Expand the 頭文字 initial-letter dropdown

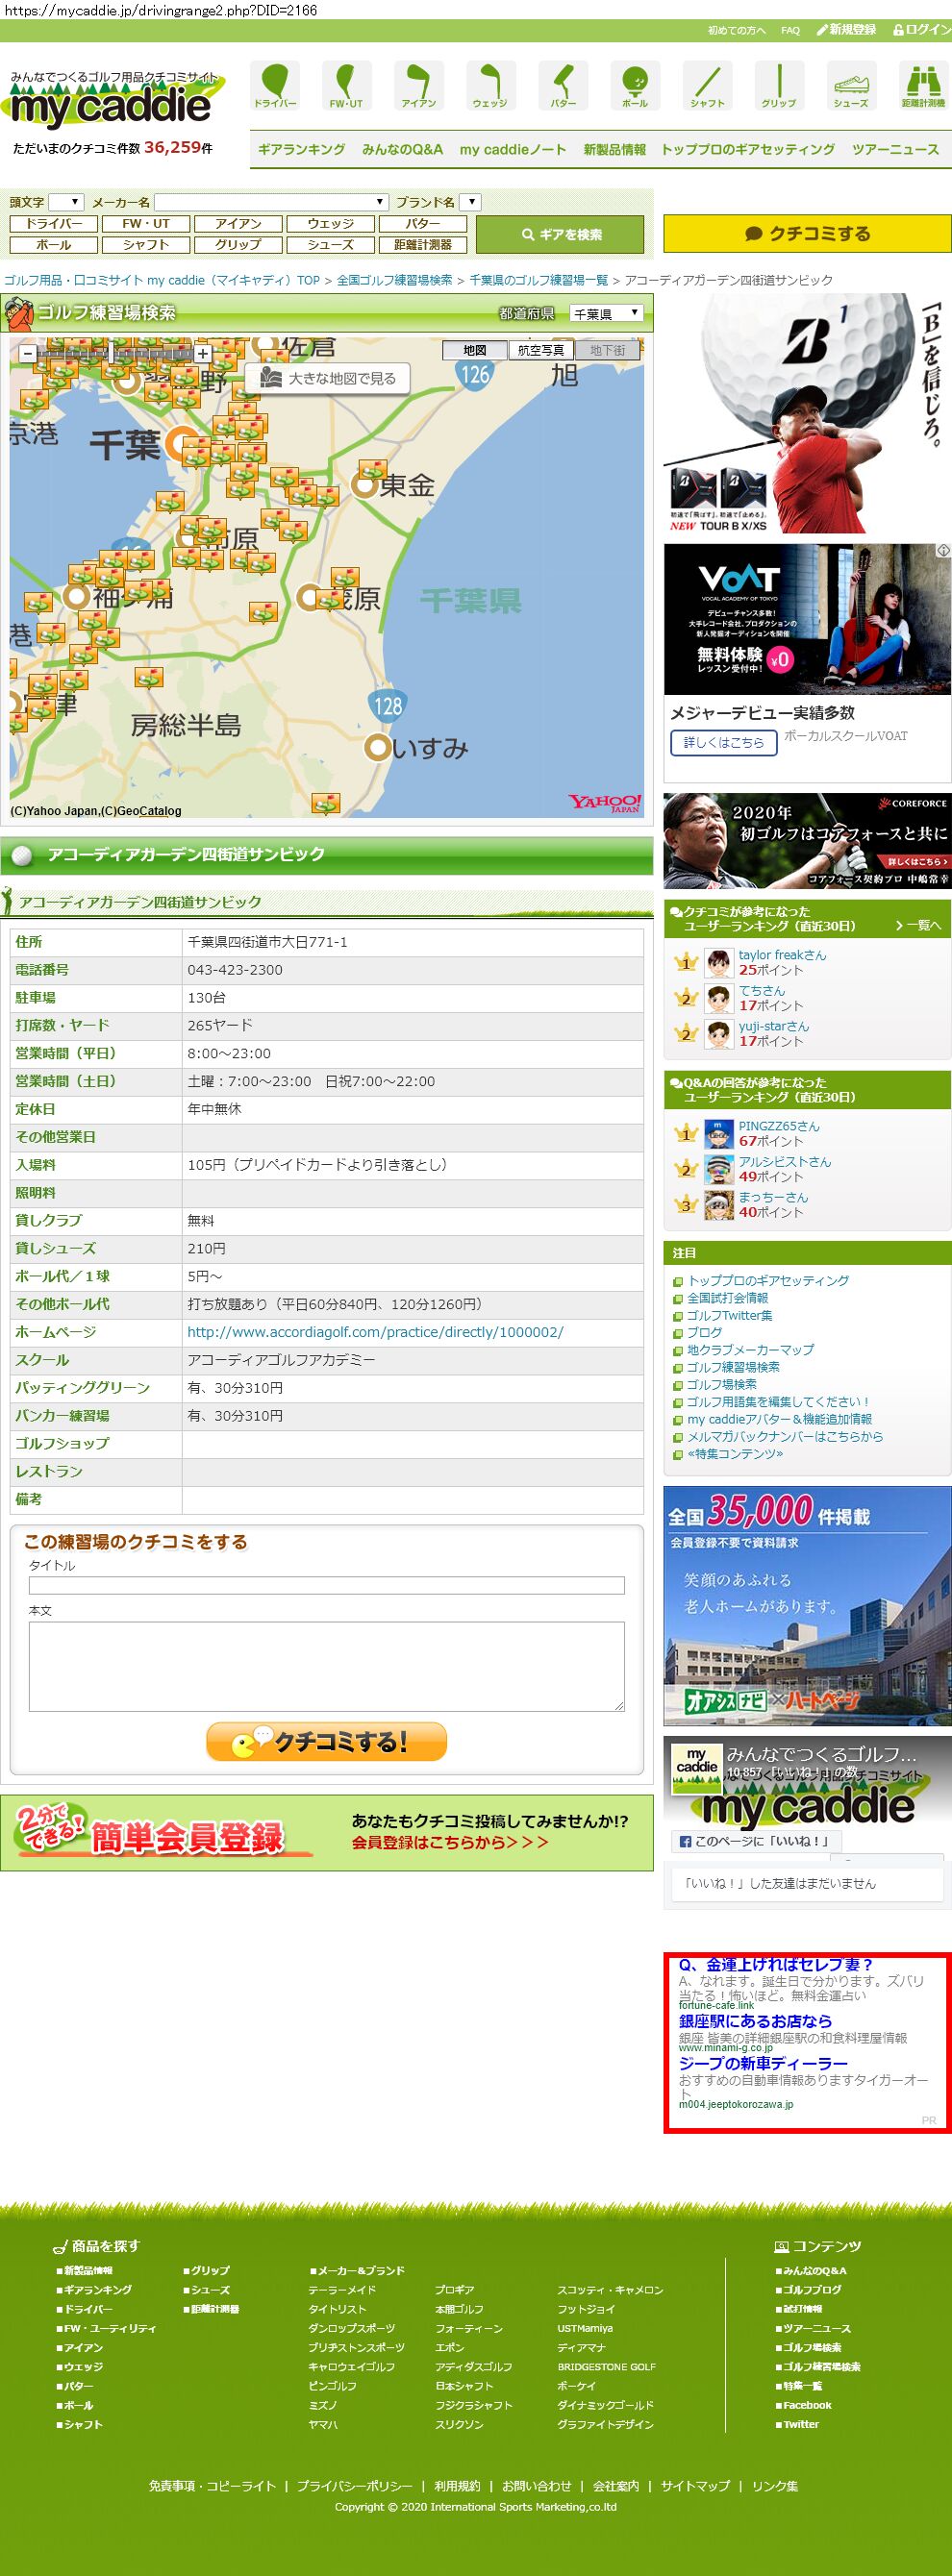pyautogui.click(x=66, y=202)
